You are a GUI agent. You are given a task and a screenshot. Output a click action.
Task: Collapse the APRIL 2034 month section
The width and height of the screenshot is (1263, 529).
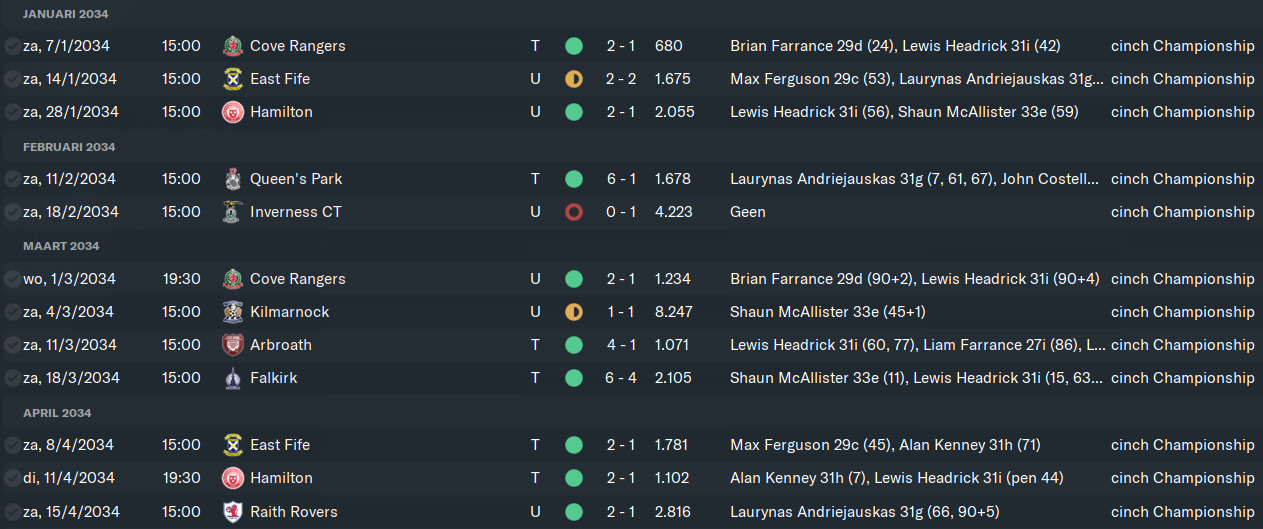(57, 413)
